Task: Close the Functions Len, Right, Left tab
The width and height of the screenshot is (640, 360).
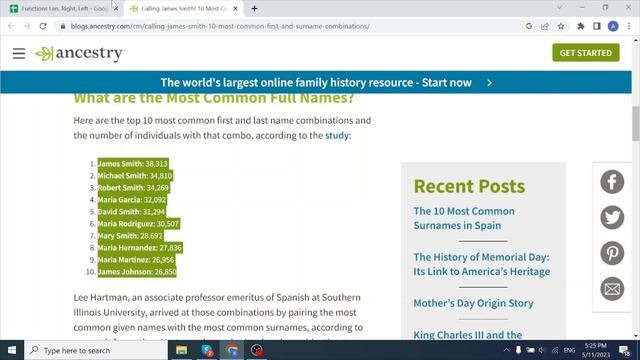Action: tap(116, 8)
